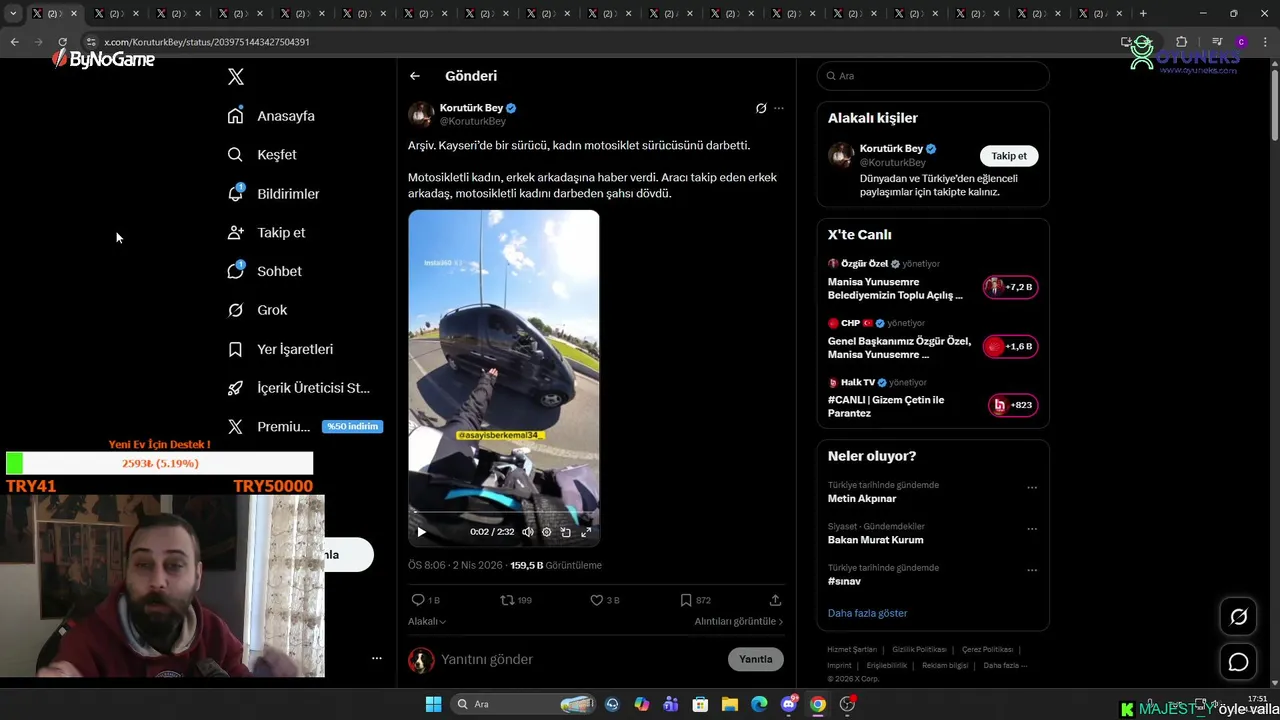Open Microsoft Teams from taskbar

click(671, 704)
